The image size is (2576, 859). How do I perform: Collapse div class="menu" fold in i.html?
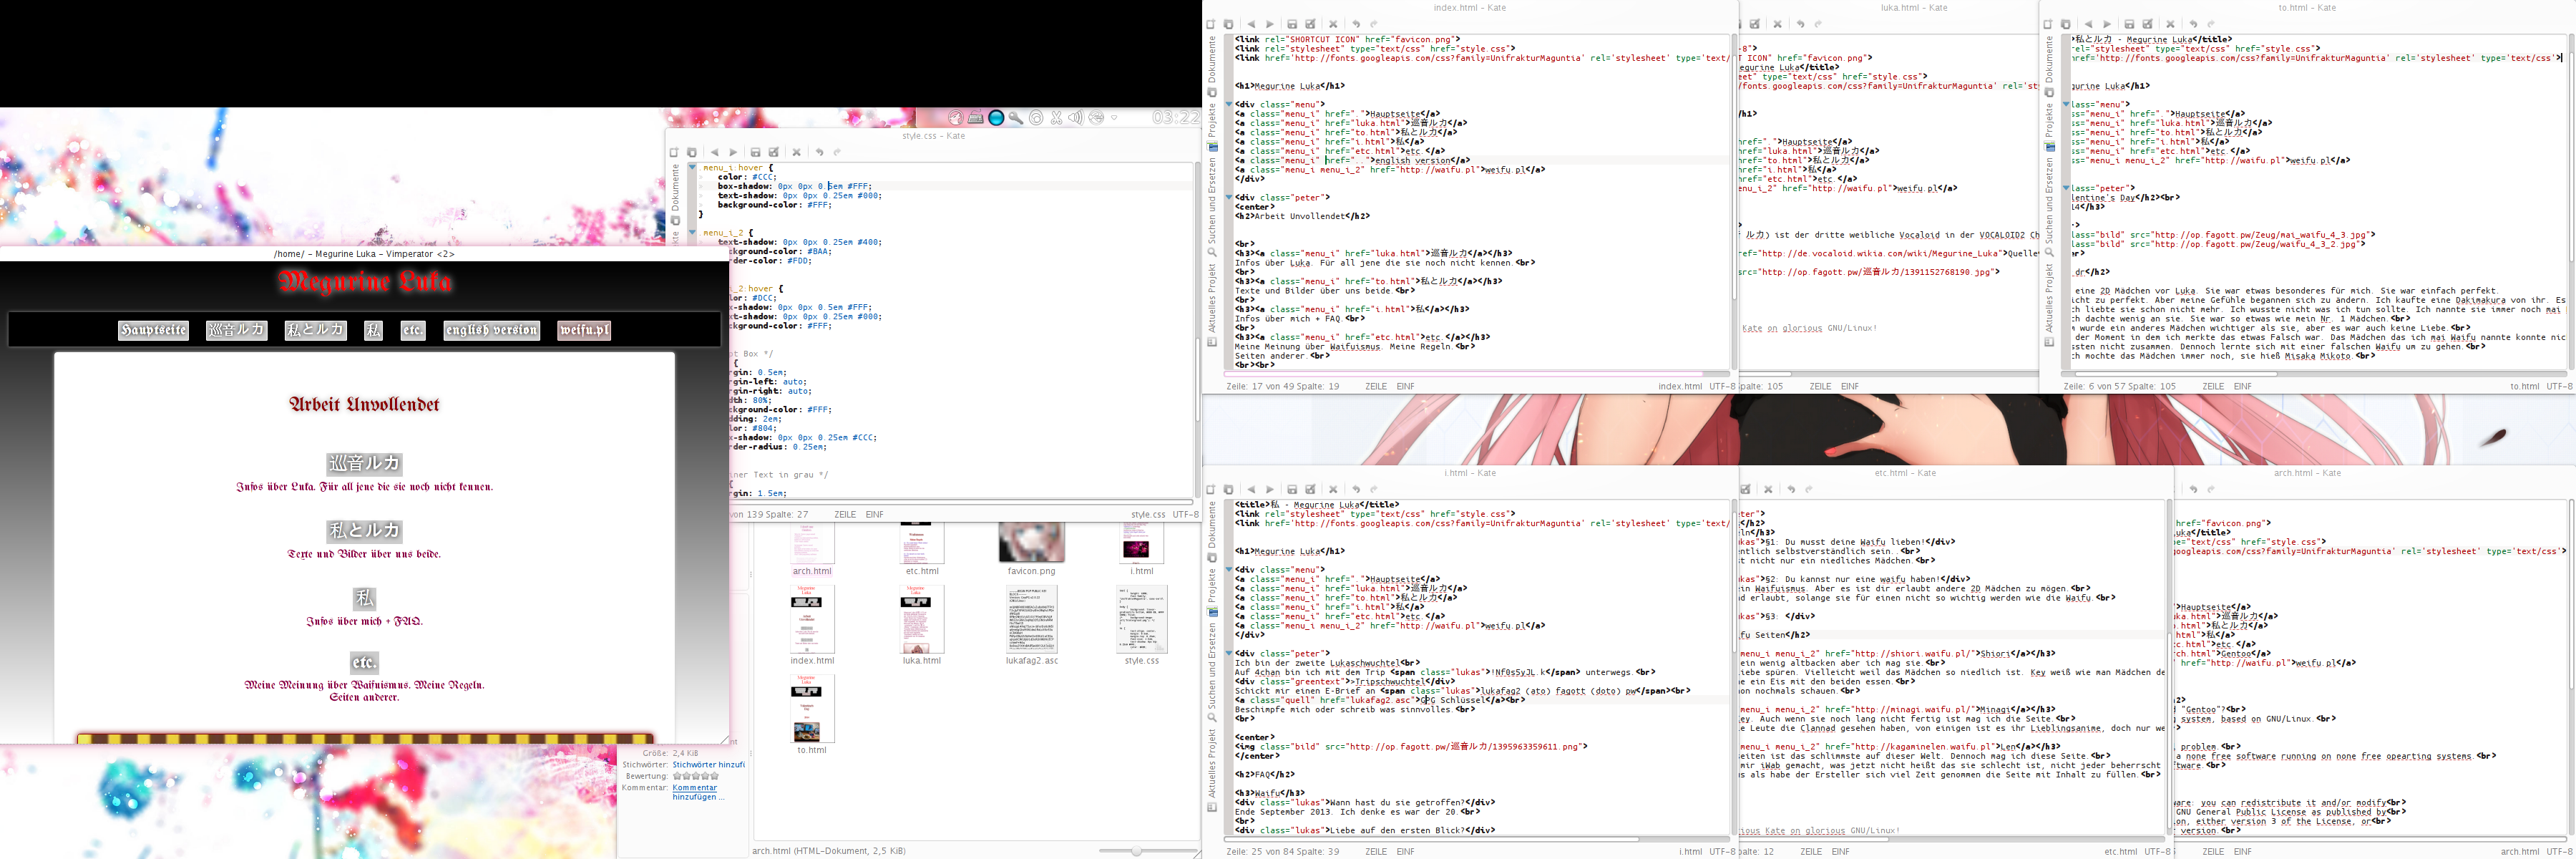click(1229, 570)
